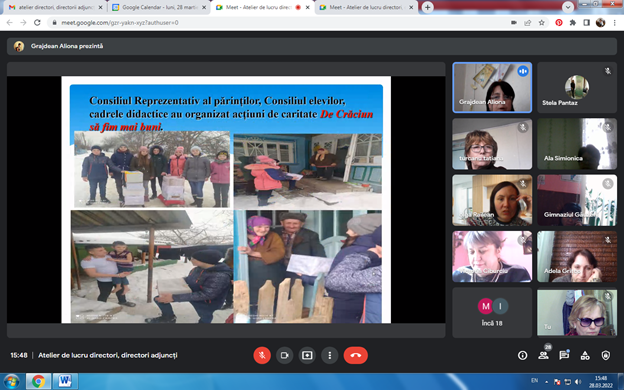
Task: Open host controls shield icon
Action: [x=606, y=355]
